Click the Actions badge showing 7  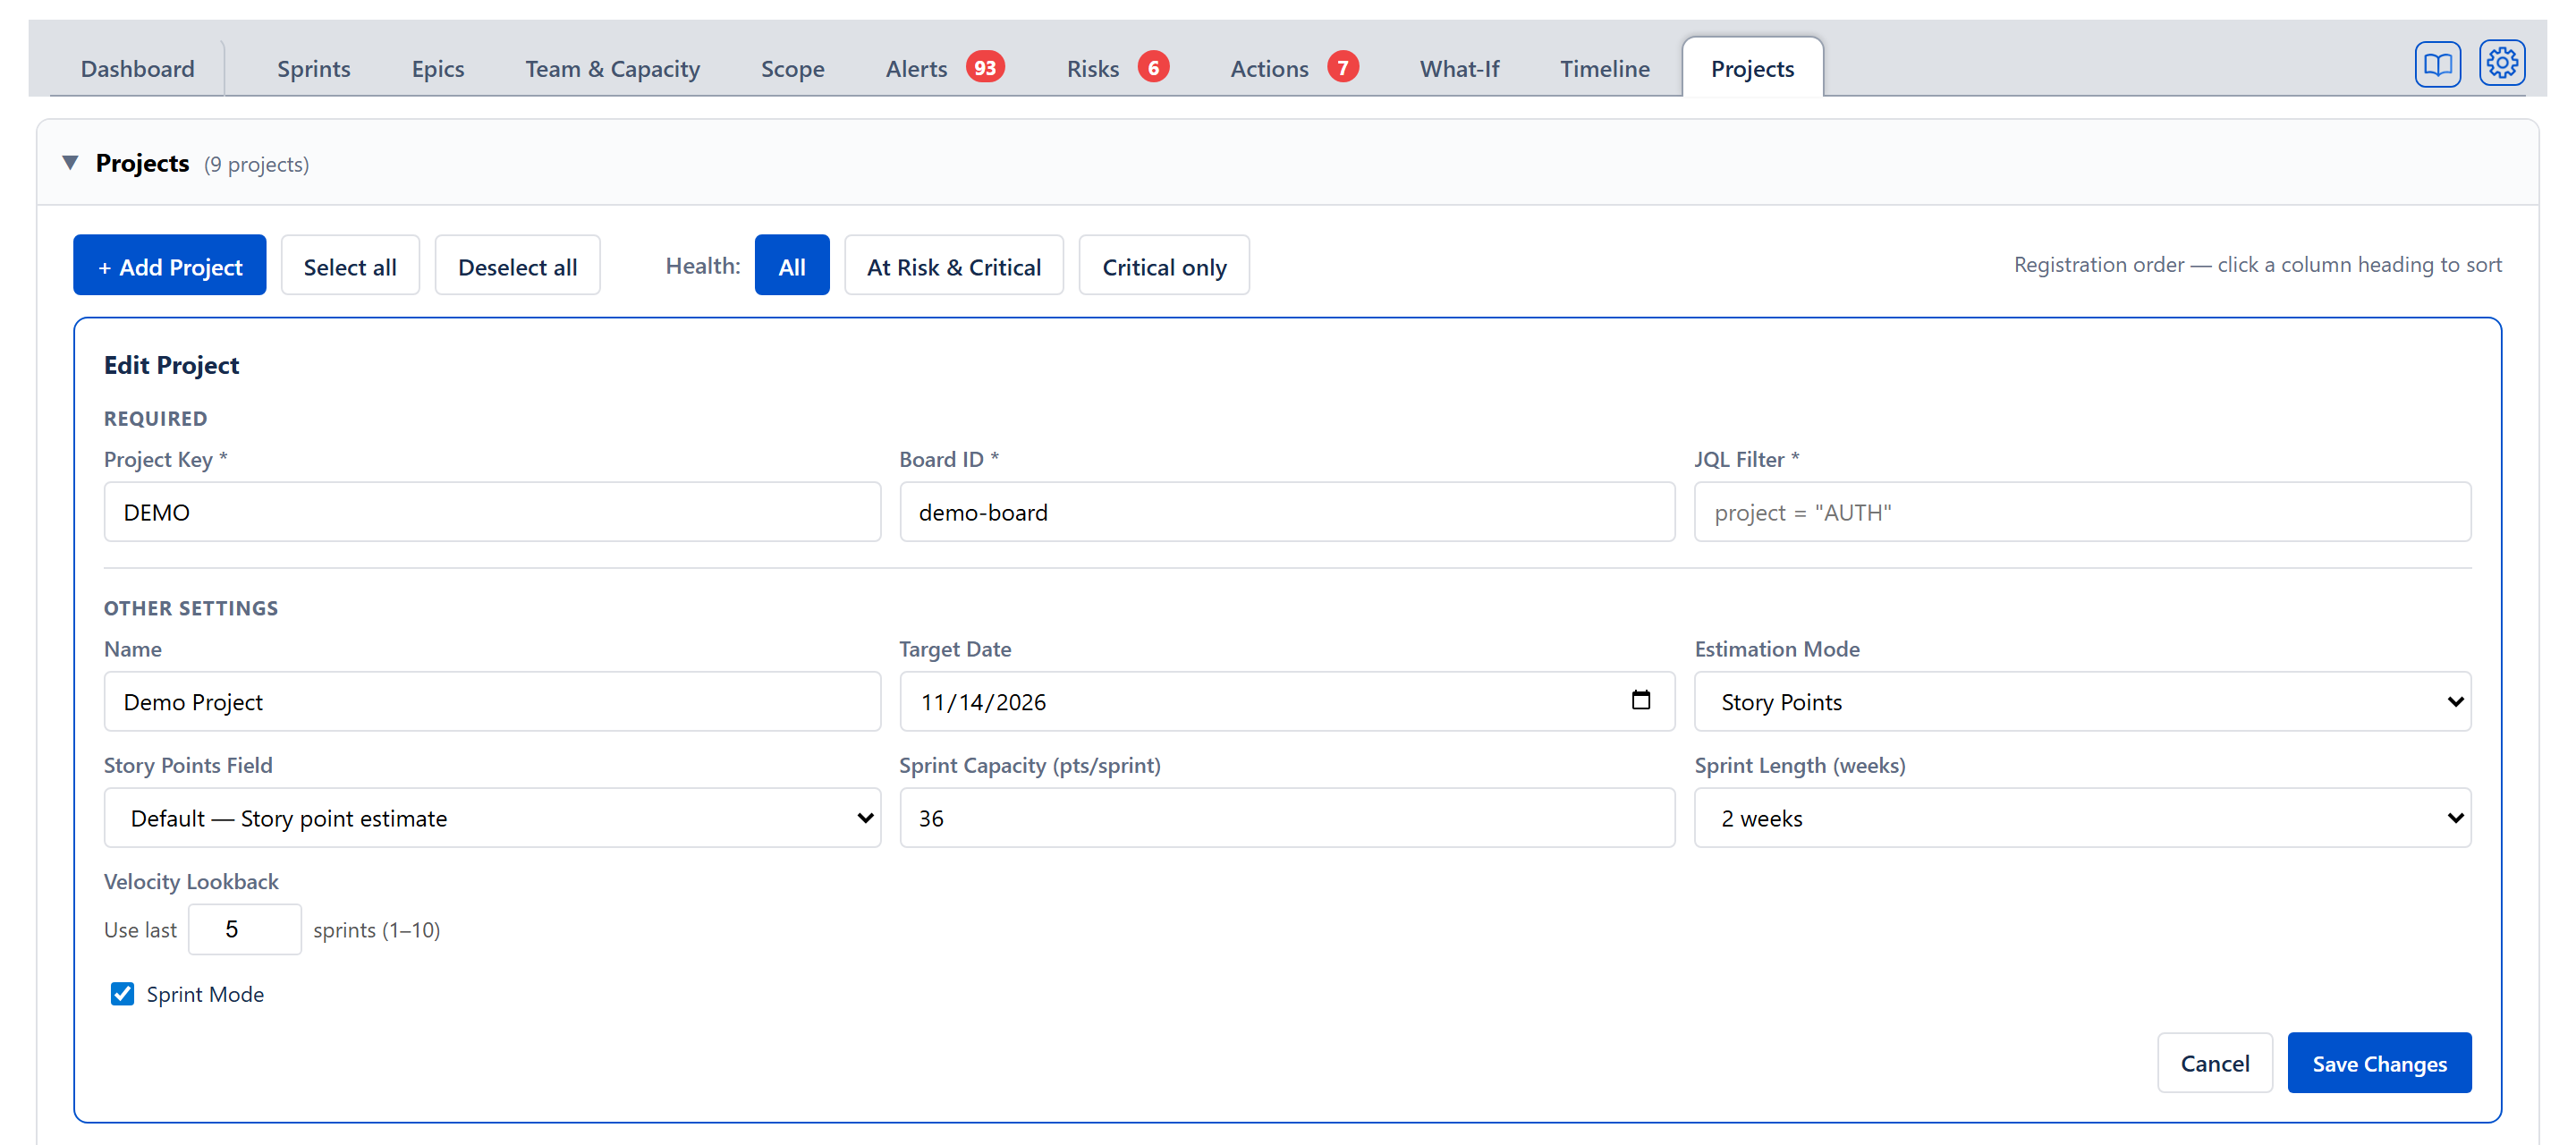pyautogui.click(x=1343, y=67)
